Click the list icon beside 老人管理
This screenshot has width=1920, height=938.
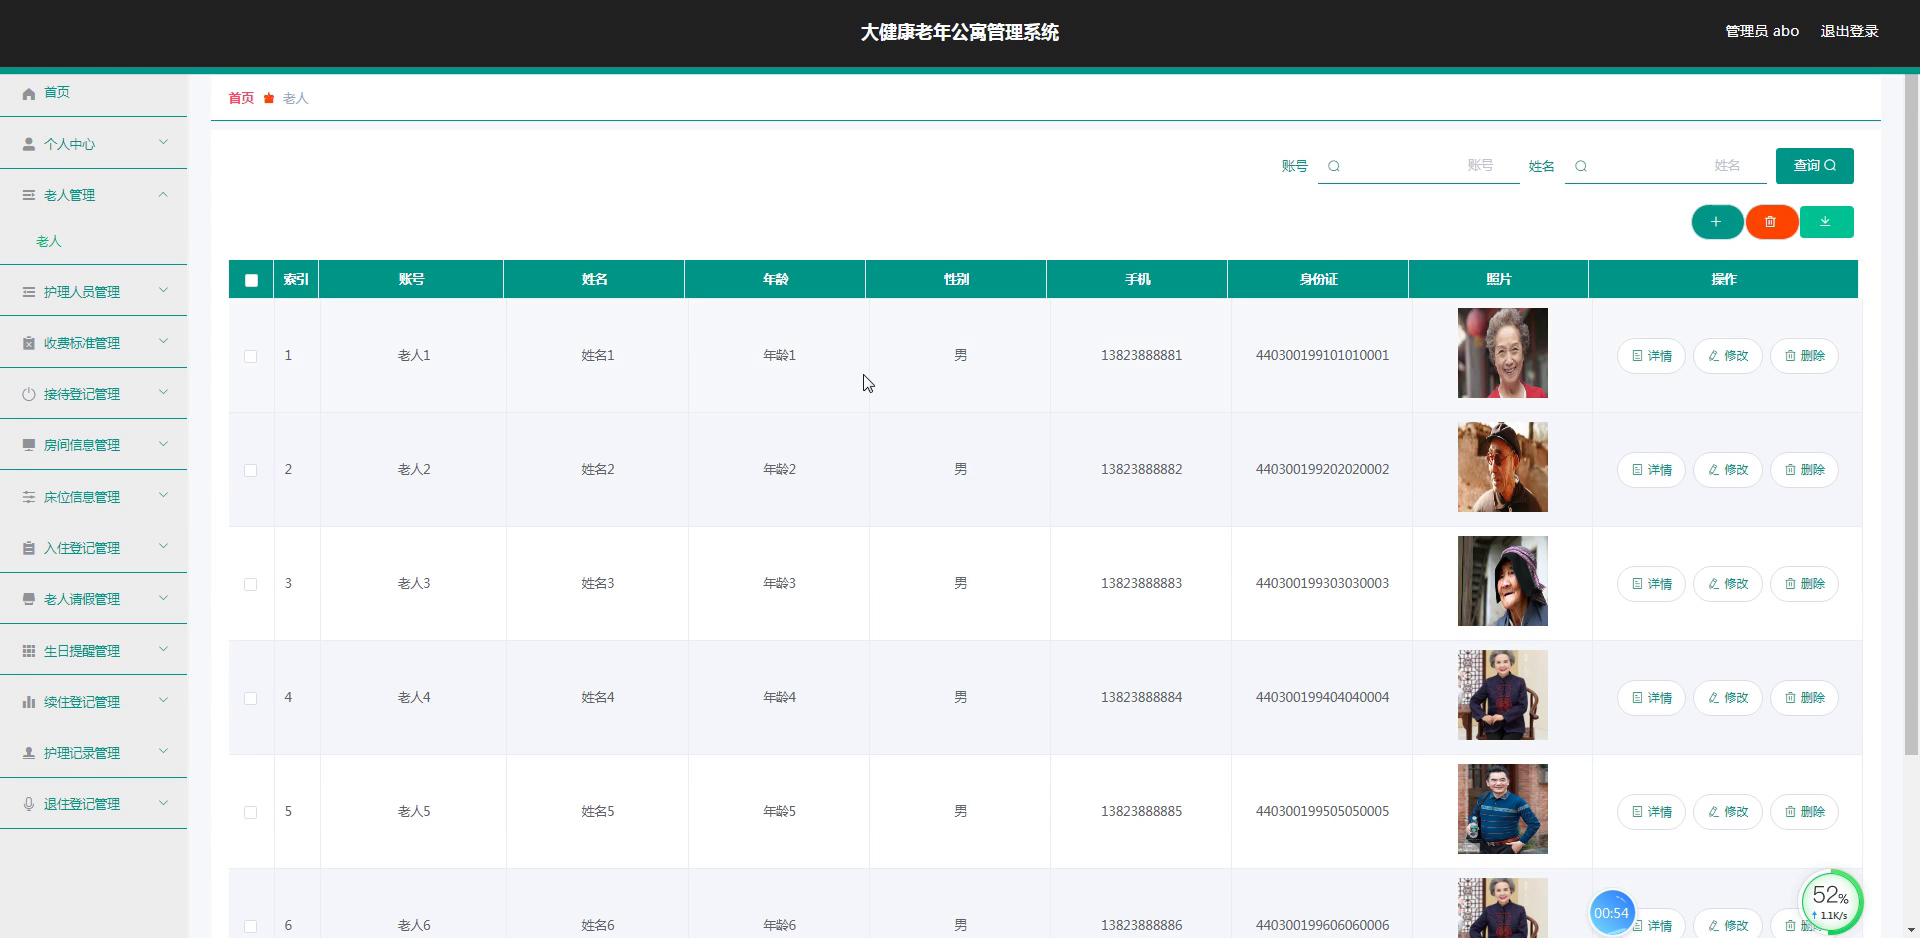coord(29,195)
